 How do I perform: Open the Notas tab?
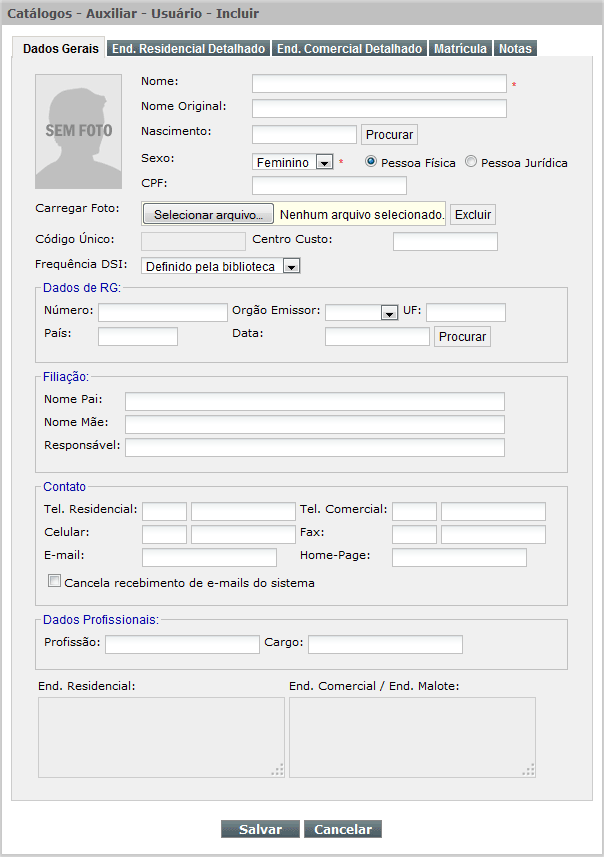(x=515, y=48)
